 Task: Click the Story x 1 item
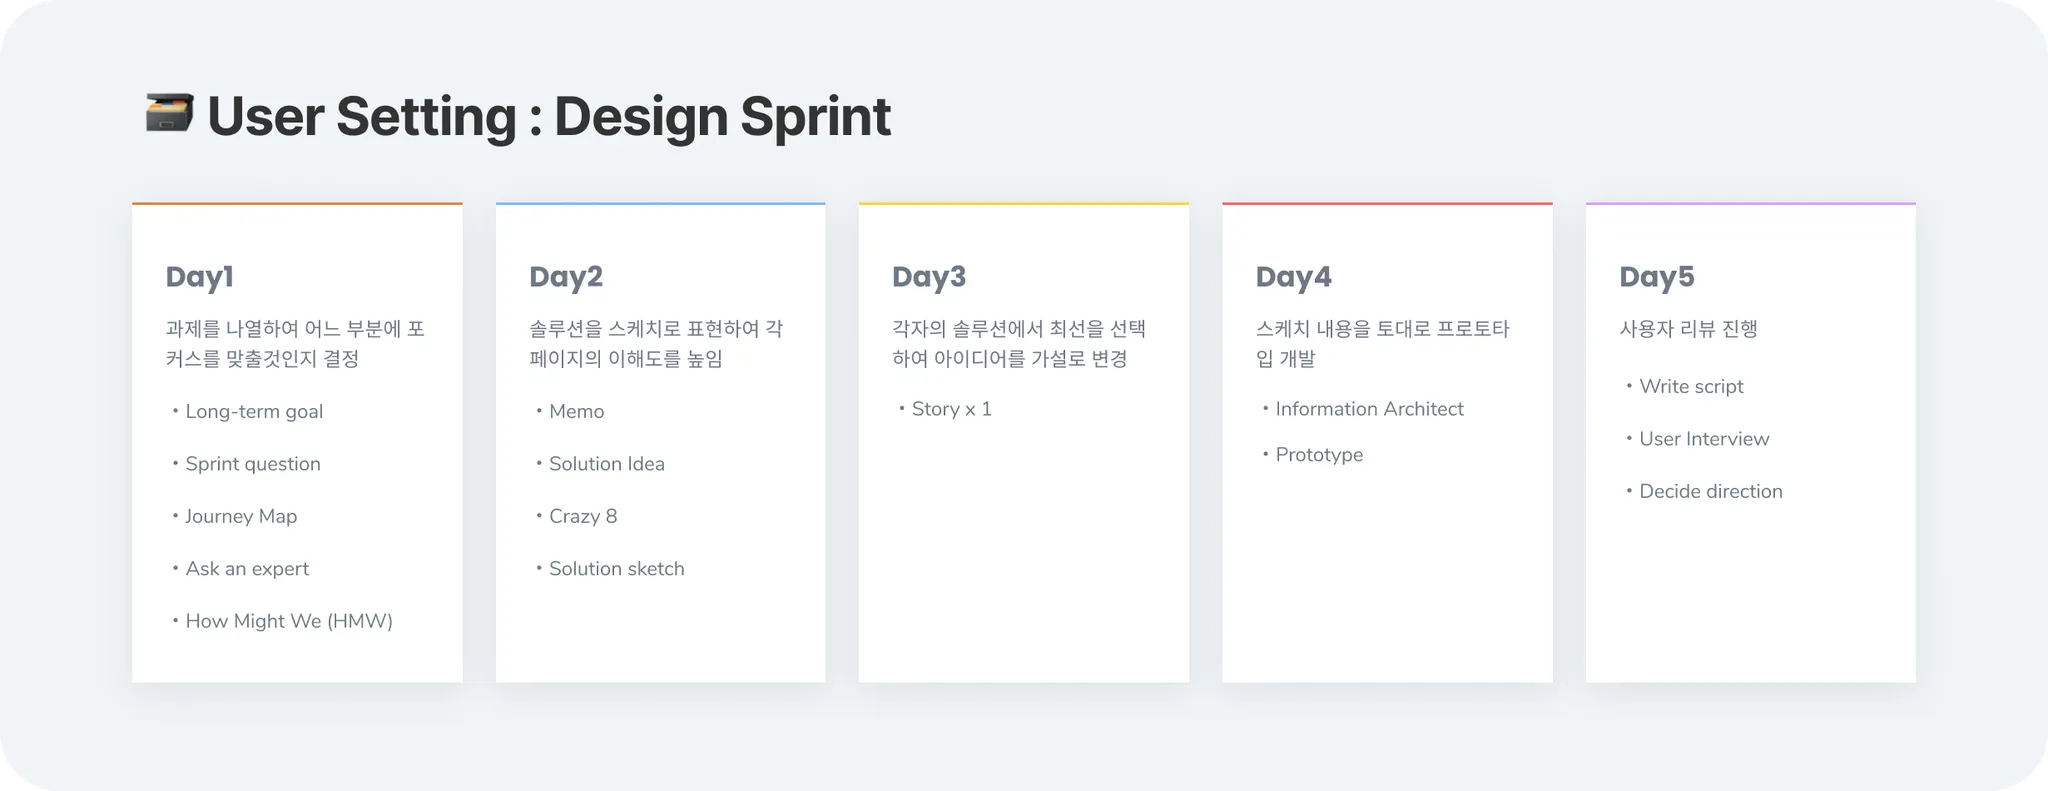point(951,409)
